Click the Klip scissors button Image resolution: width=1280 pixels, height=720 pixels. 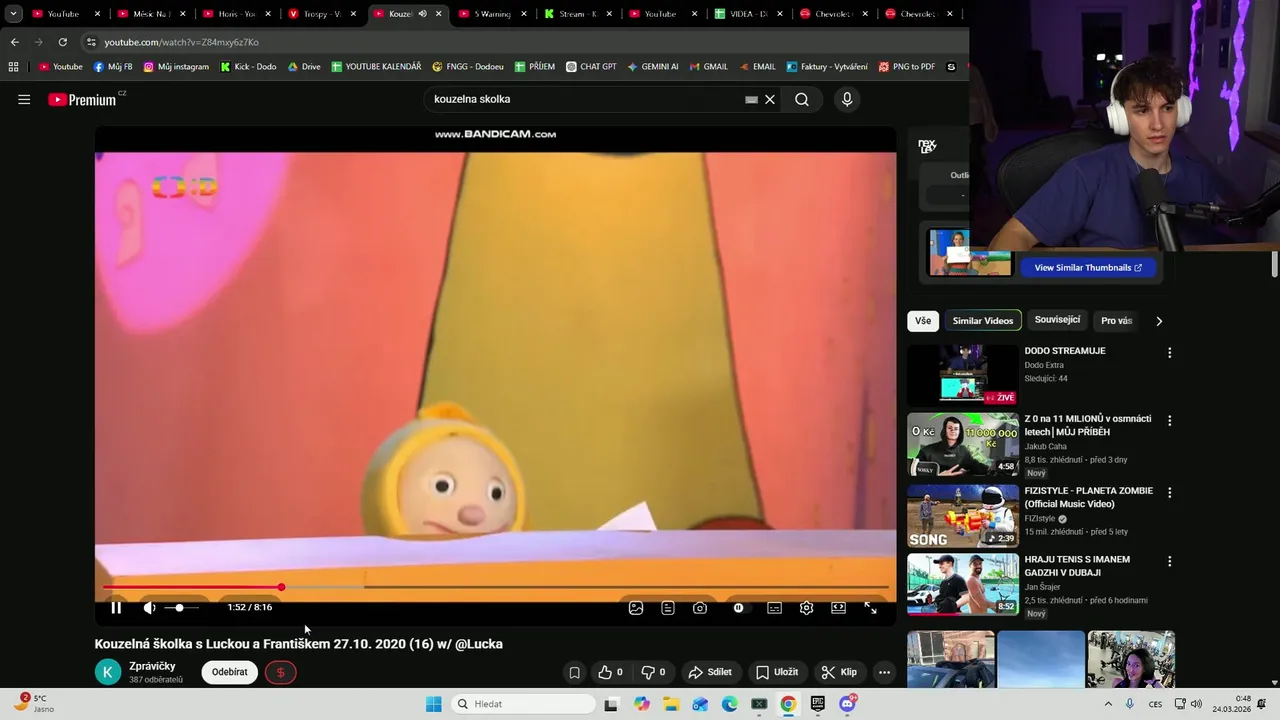coord(839,672)
